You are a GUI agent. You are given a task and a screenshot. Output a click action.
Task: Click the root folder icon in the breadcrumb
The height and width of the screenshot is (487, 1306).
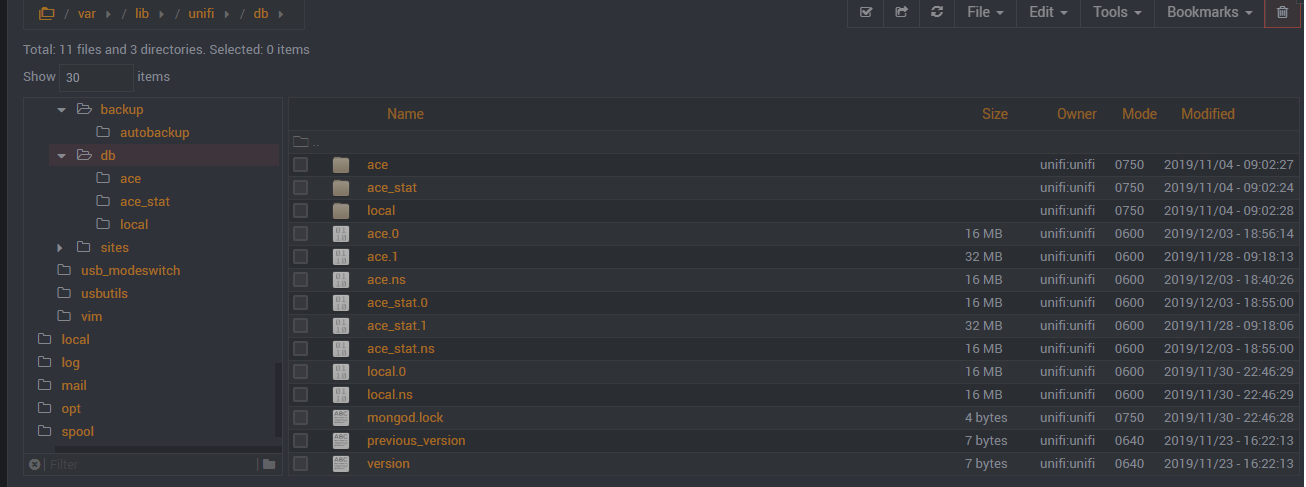[46, 14]
